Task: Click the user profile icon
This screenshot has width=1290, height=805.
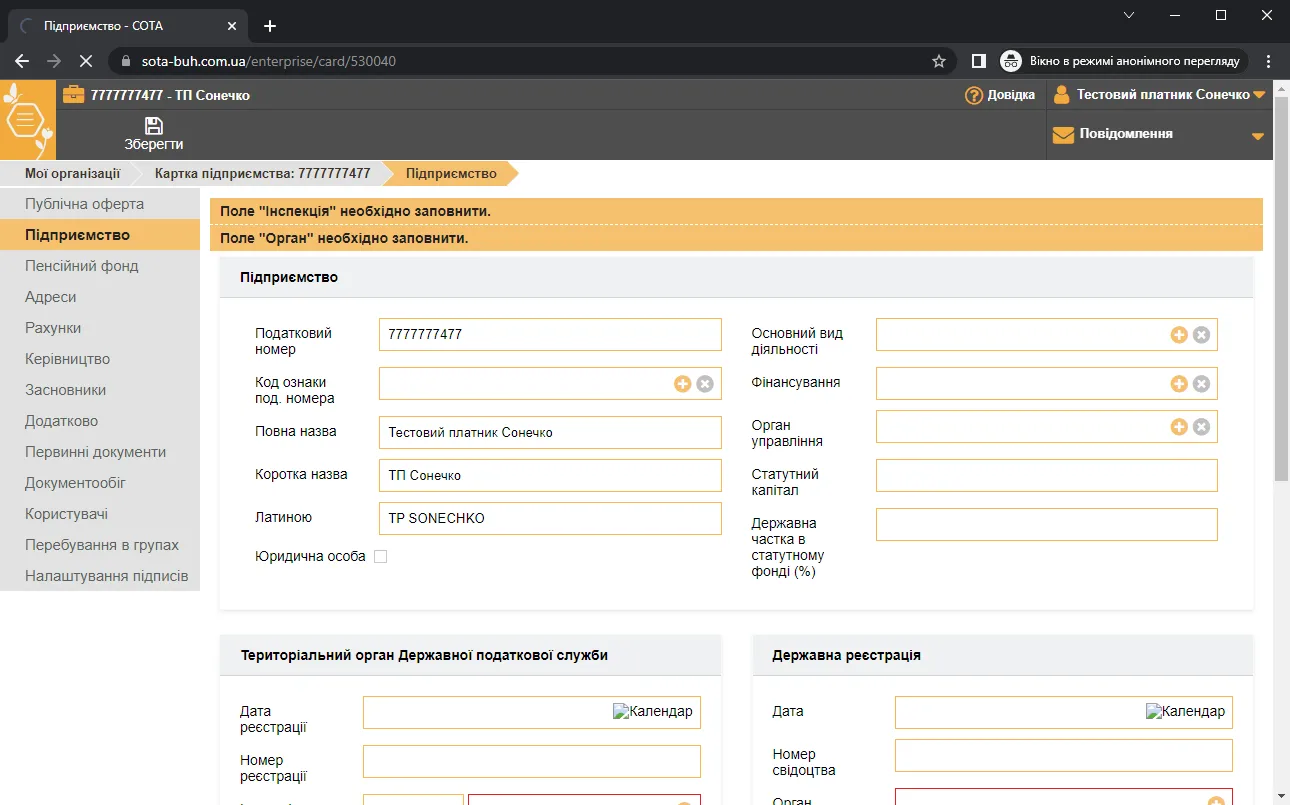Action: click(x=1062, y=94)
